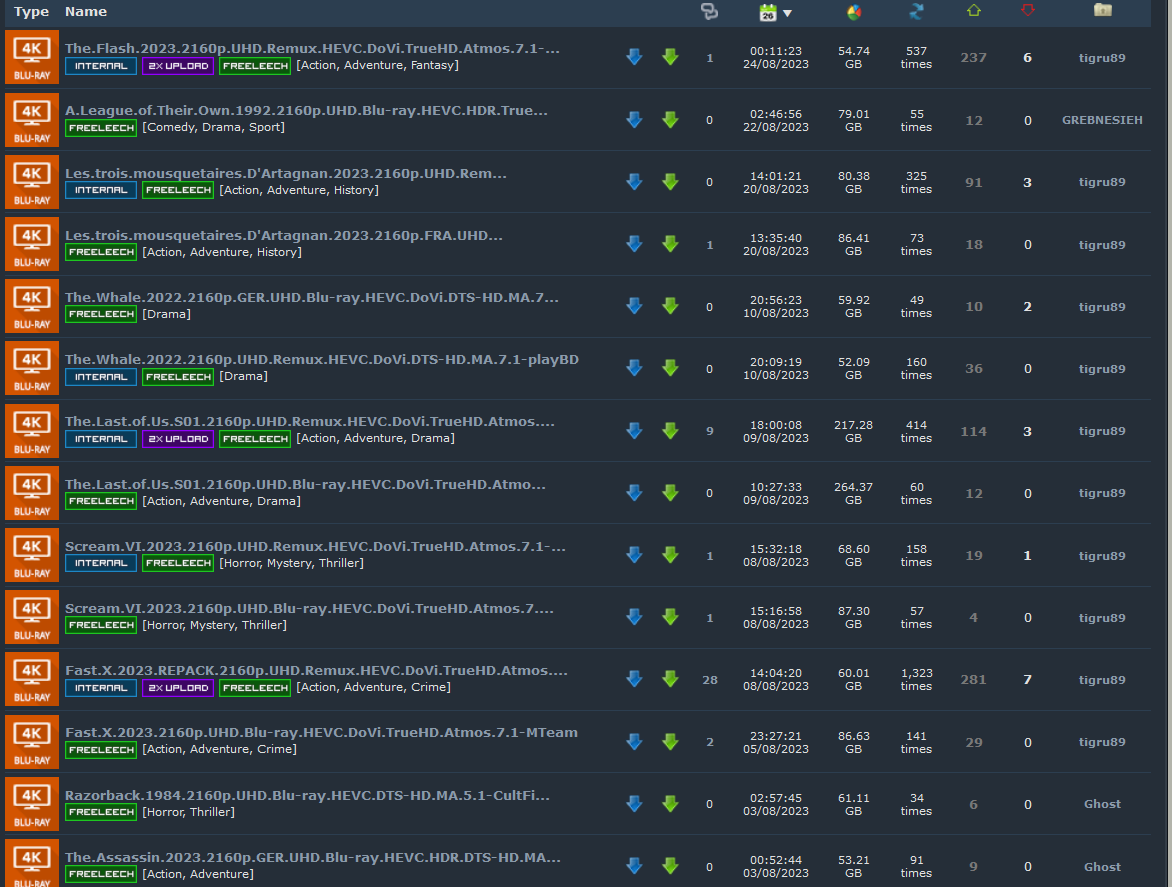Screen dimensions: 1172x887
Task: Click '537 times' snatched count on The.Flash row
Action: 916,58
